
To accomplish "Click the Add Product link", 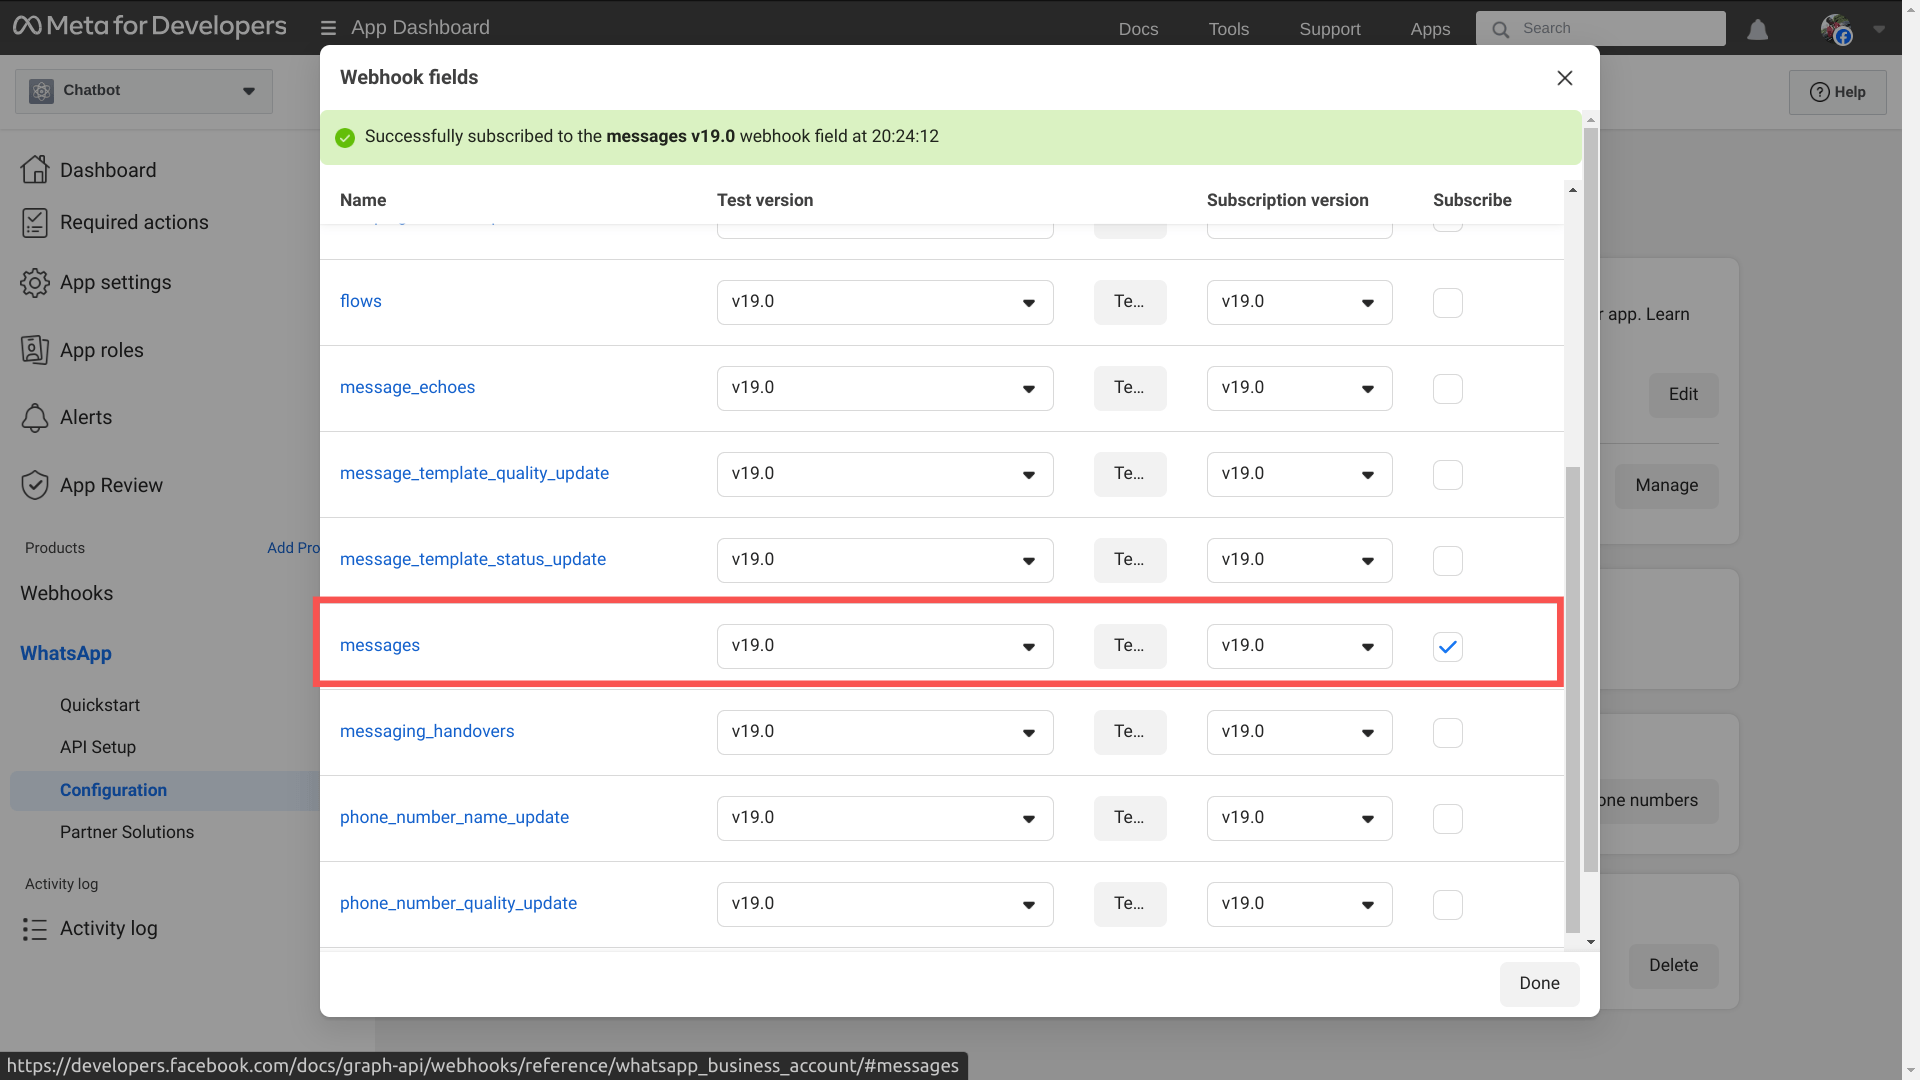I will tap(293, 548).
